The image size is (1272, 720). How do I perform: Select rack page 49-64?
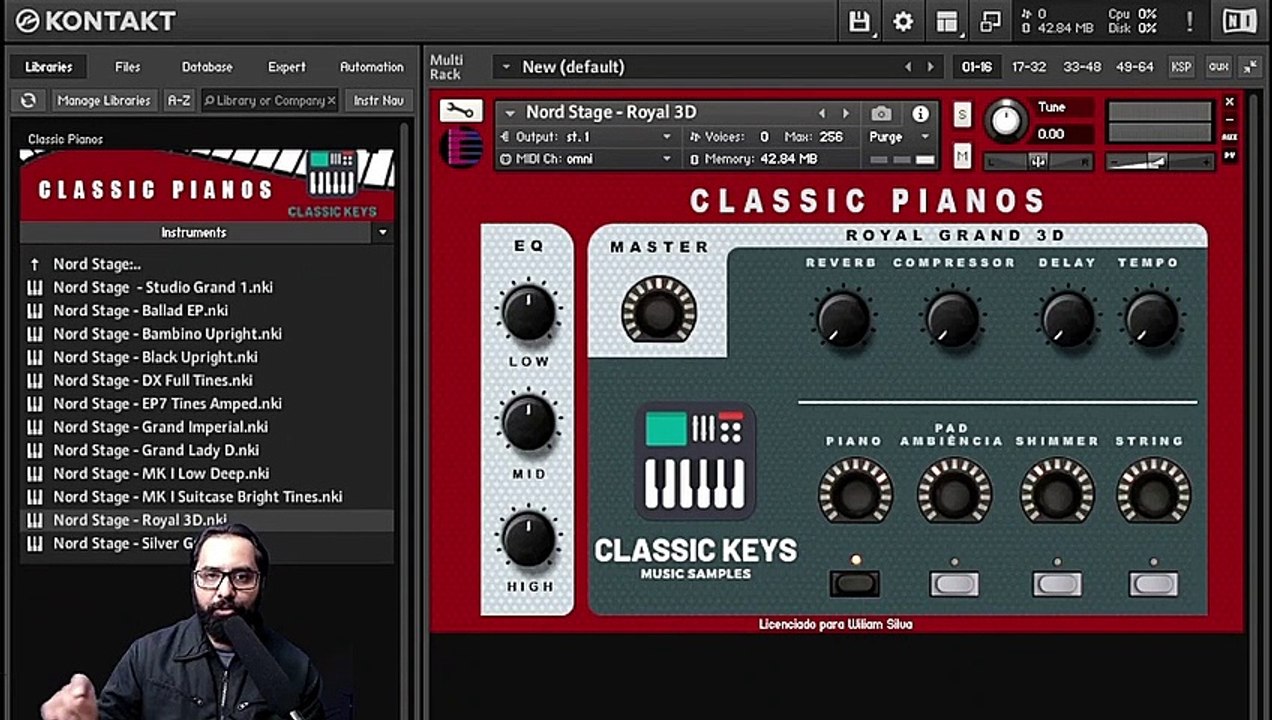tap(1134, 67)
